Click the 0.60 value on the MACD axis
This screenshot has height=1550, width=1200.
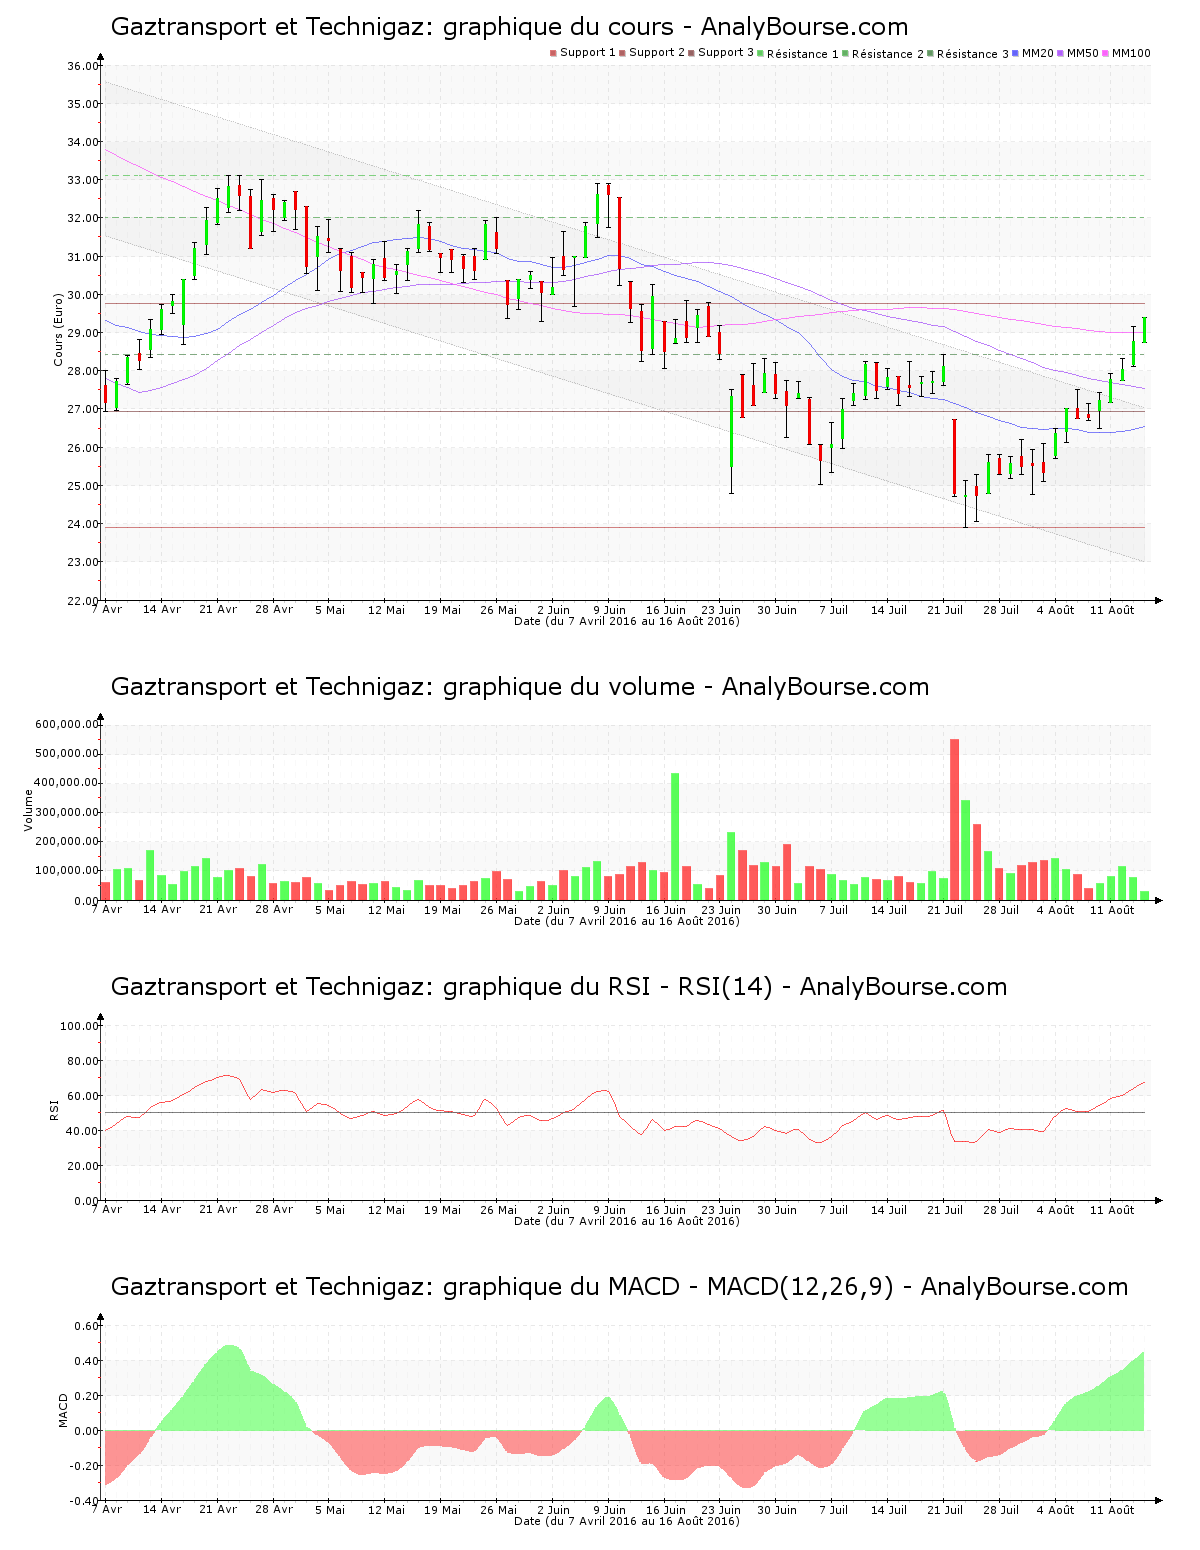(87, 1326)
